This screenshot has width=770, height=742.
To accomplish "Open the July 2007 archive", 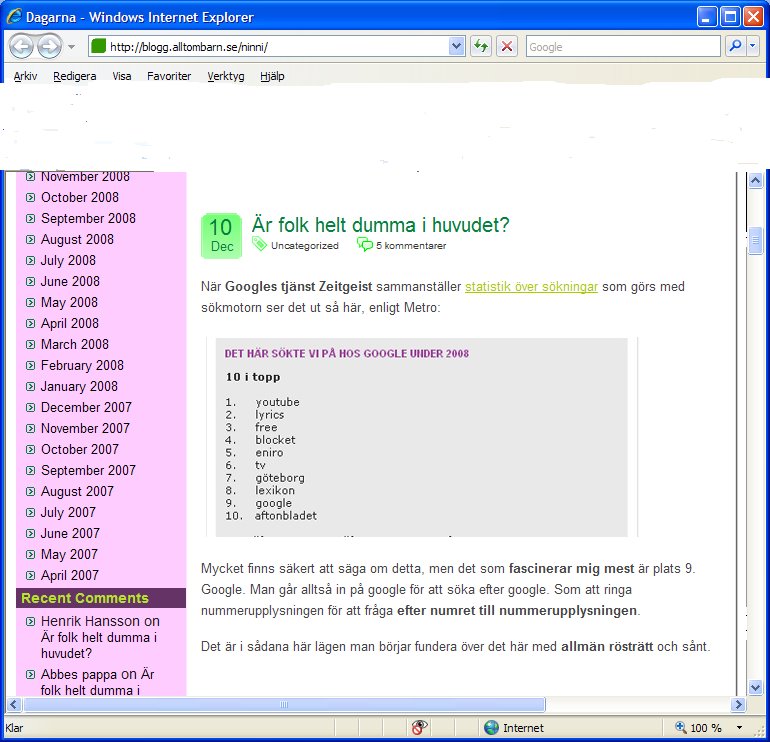I will 68,513.
